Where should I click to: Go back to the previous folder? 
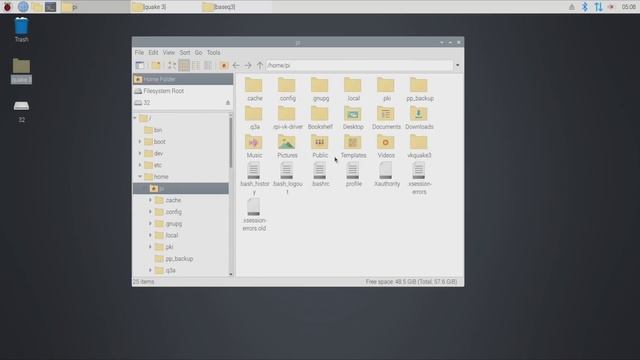click(236, 65)
